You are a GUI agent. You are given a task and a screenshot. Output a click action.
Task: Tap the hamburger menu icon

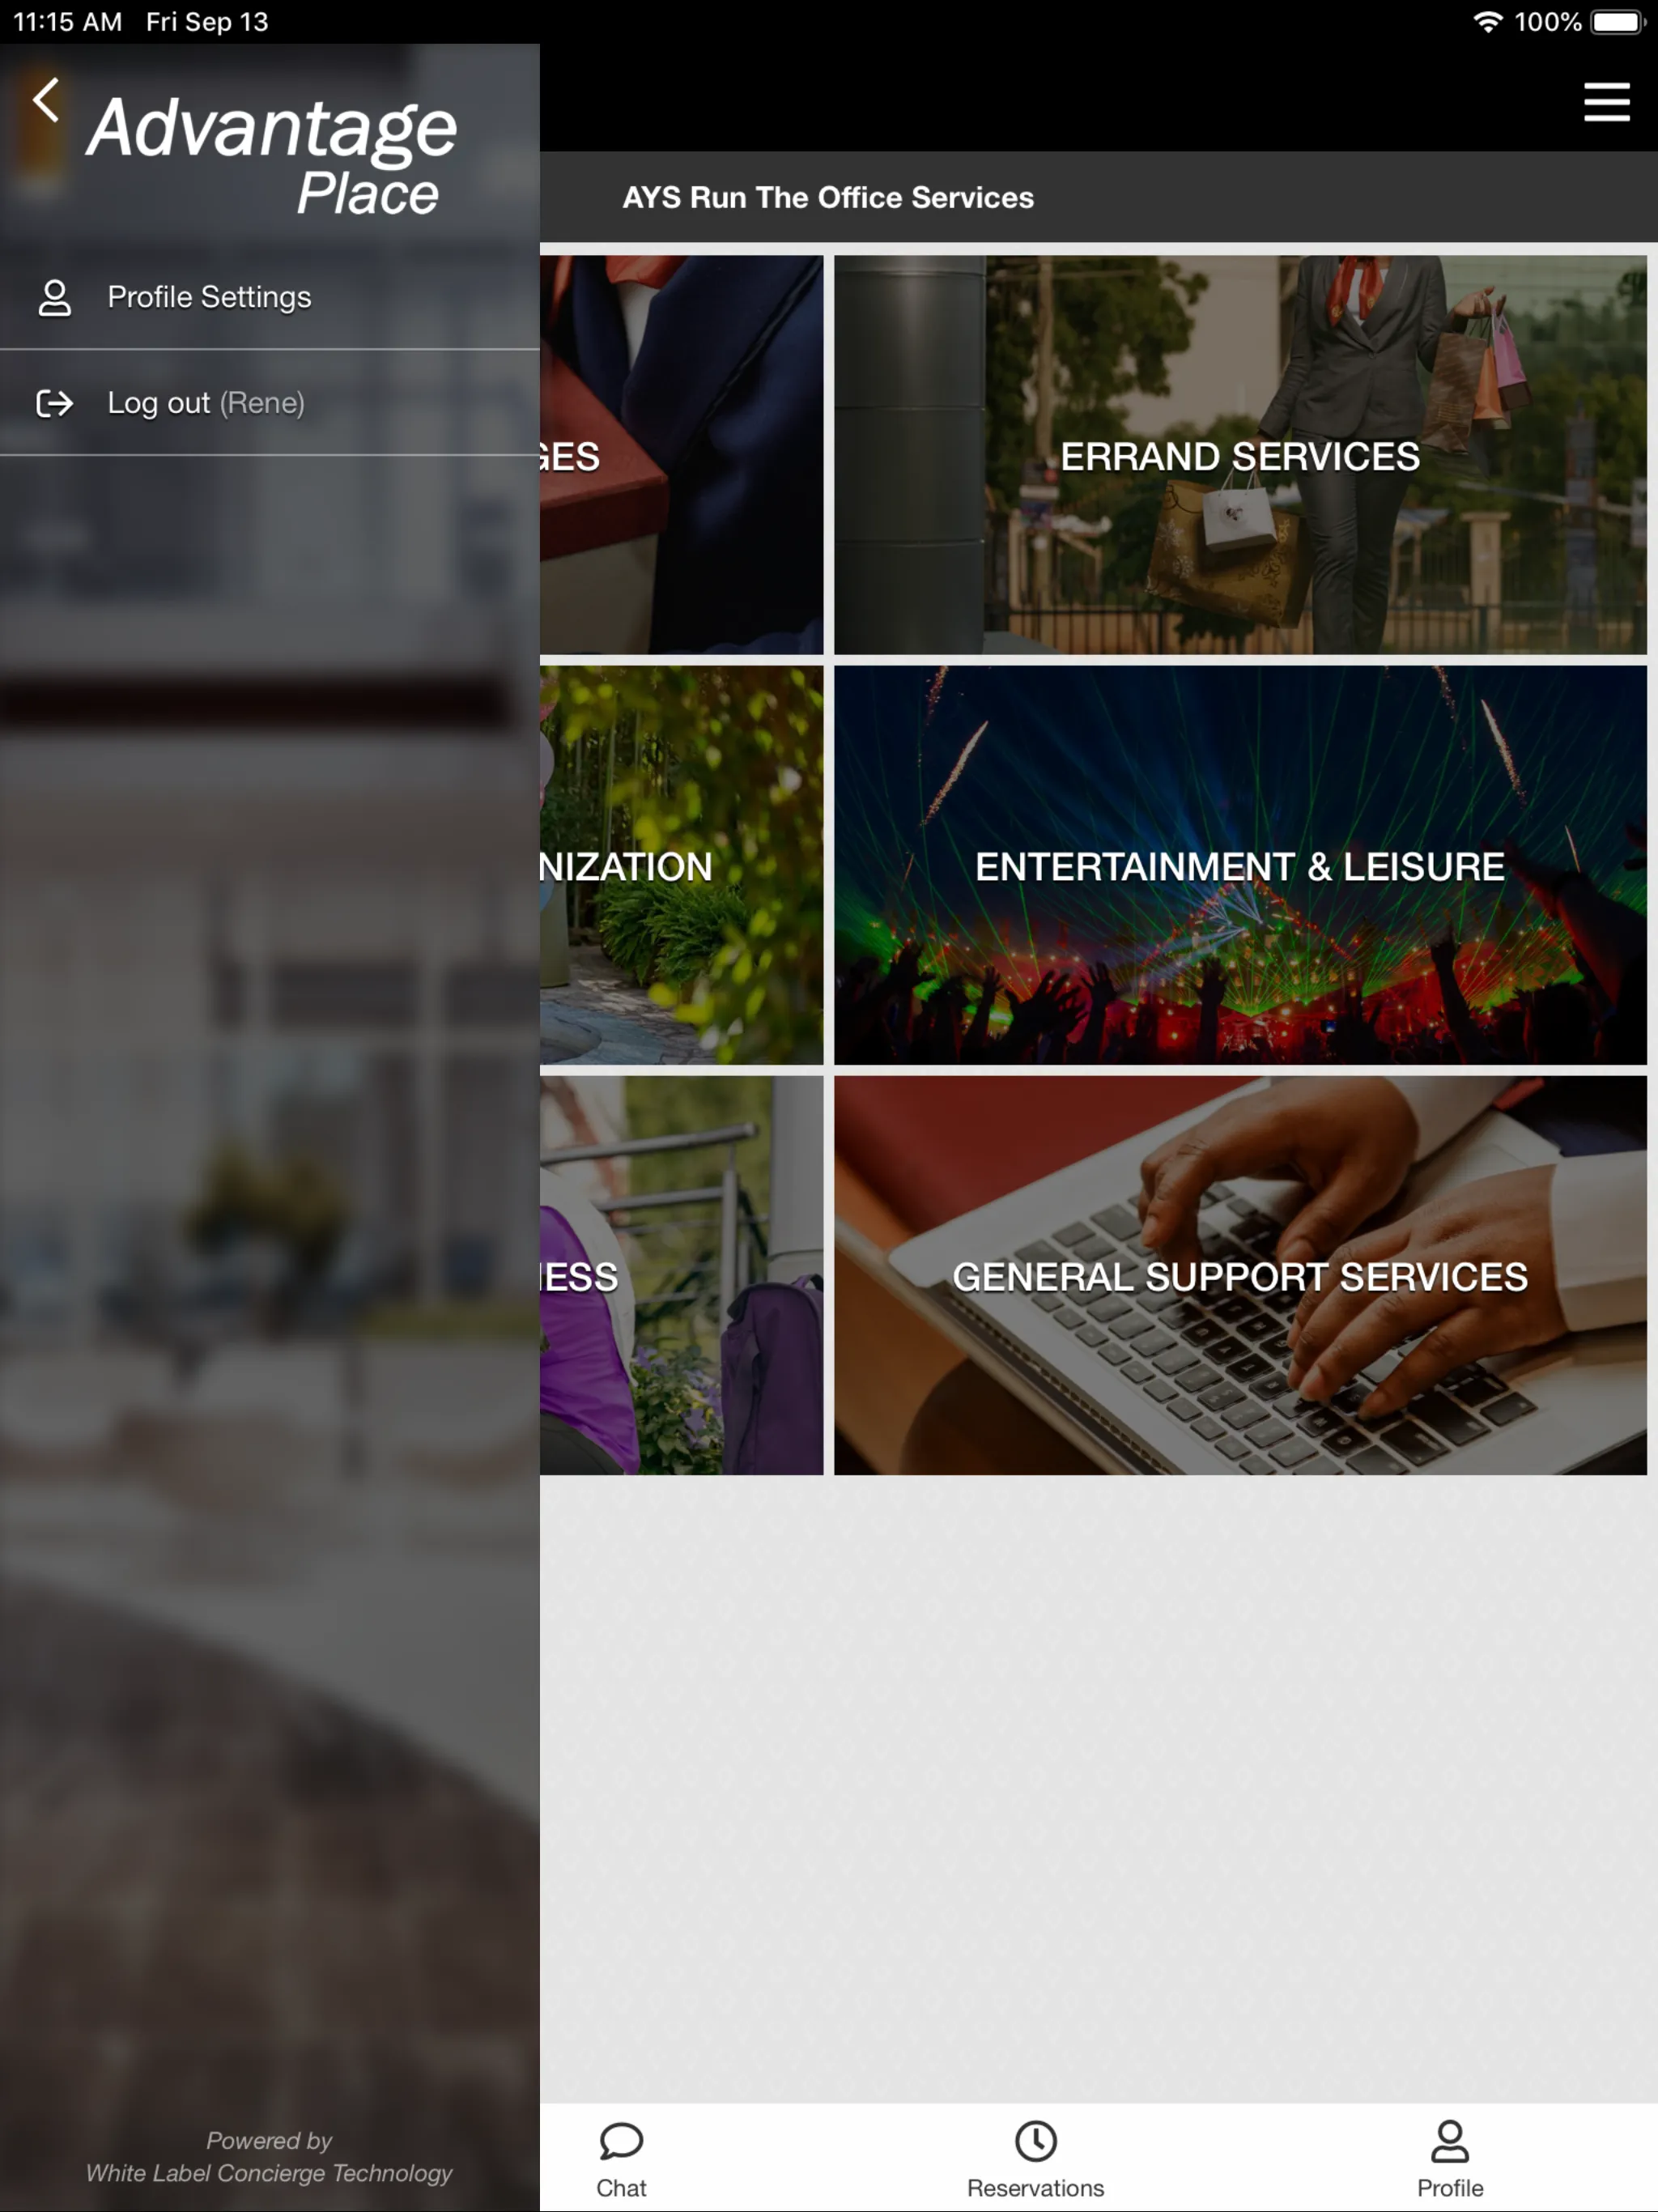point(1604,101)
